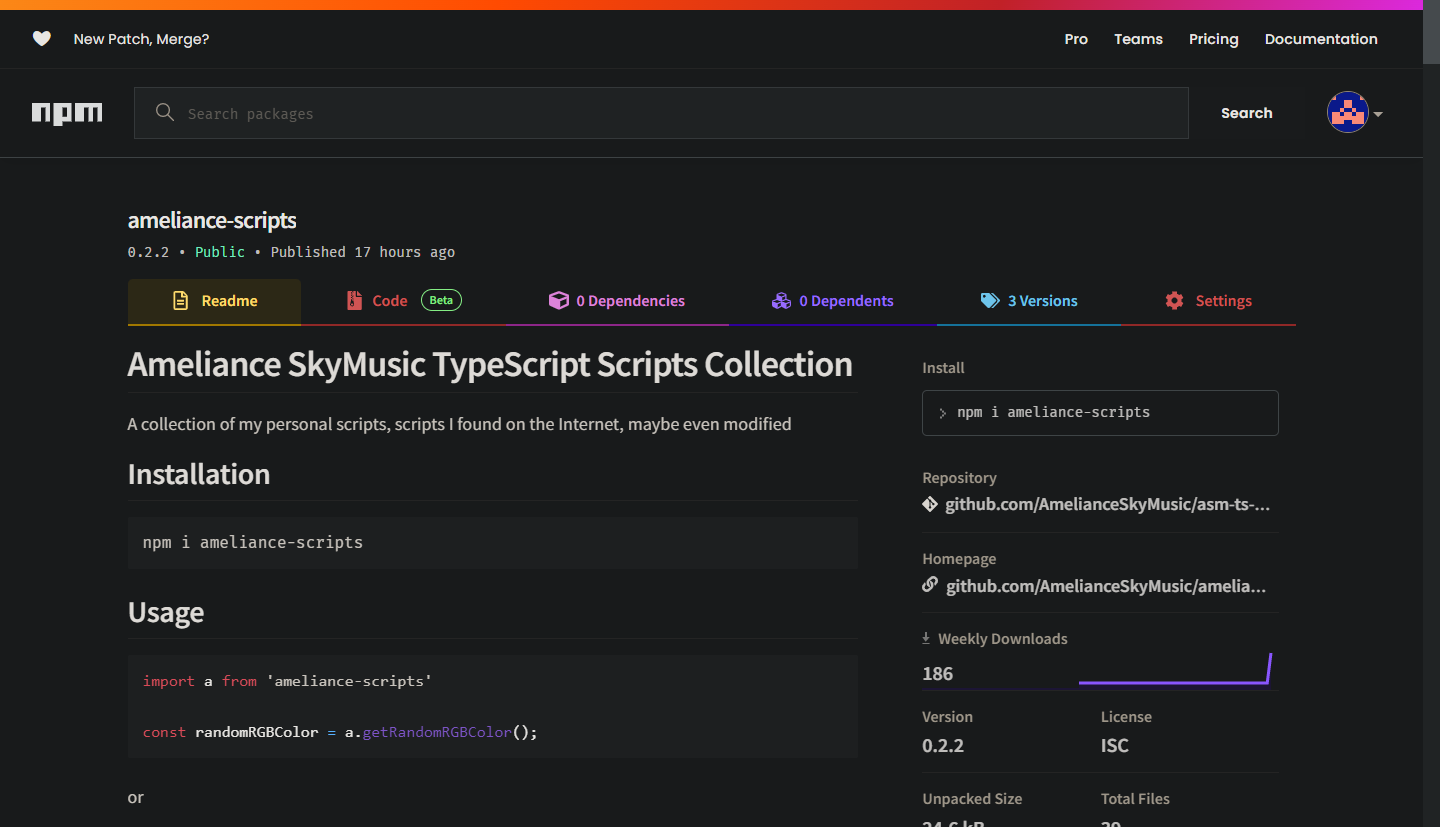The image size is (1440, 827).
Task: Click the Settings gear icon
Action: [x=1174, y=301]
